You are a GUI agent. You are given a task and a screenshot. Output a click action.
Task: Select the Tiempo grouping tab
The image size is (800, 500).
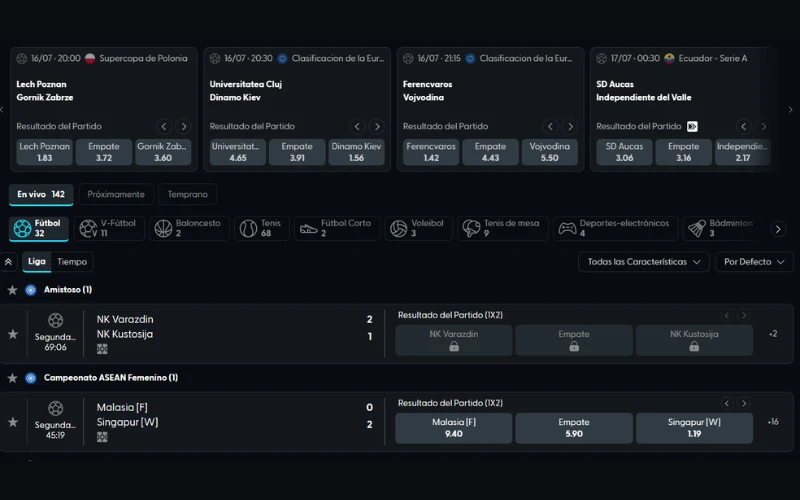[72, 262]
